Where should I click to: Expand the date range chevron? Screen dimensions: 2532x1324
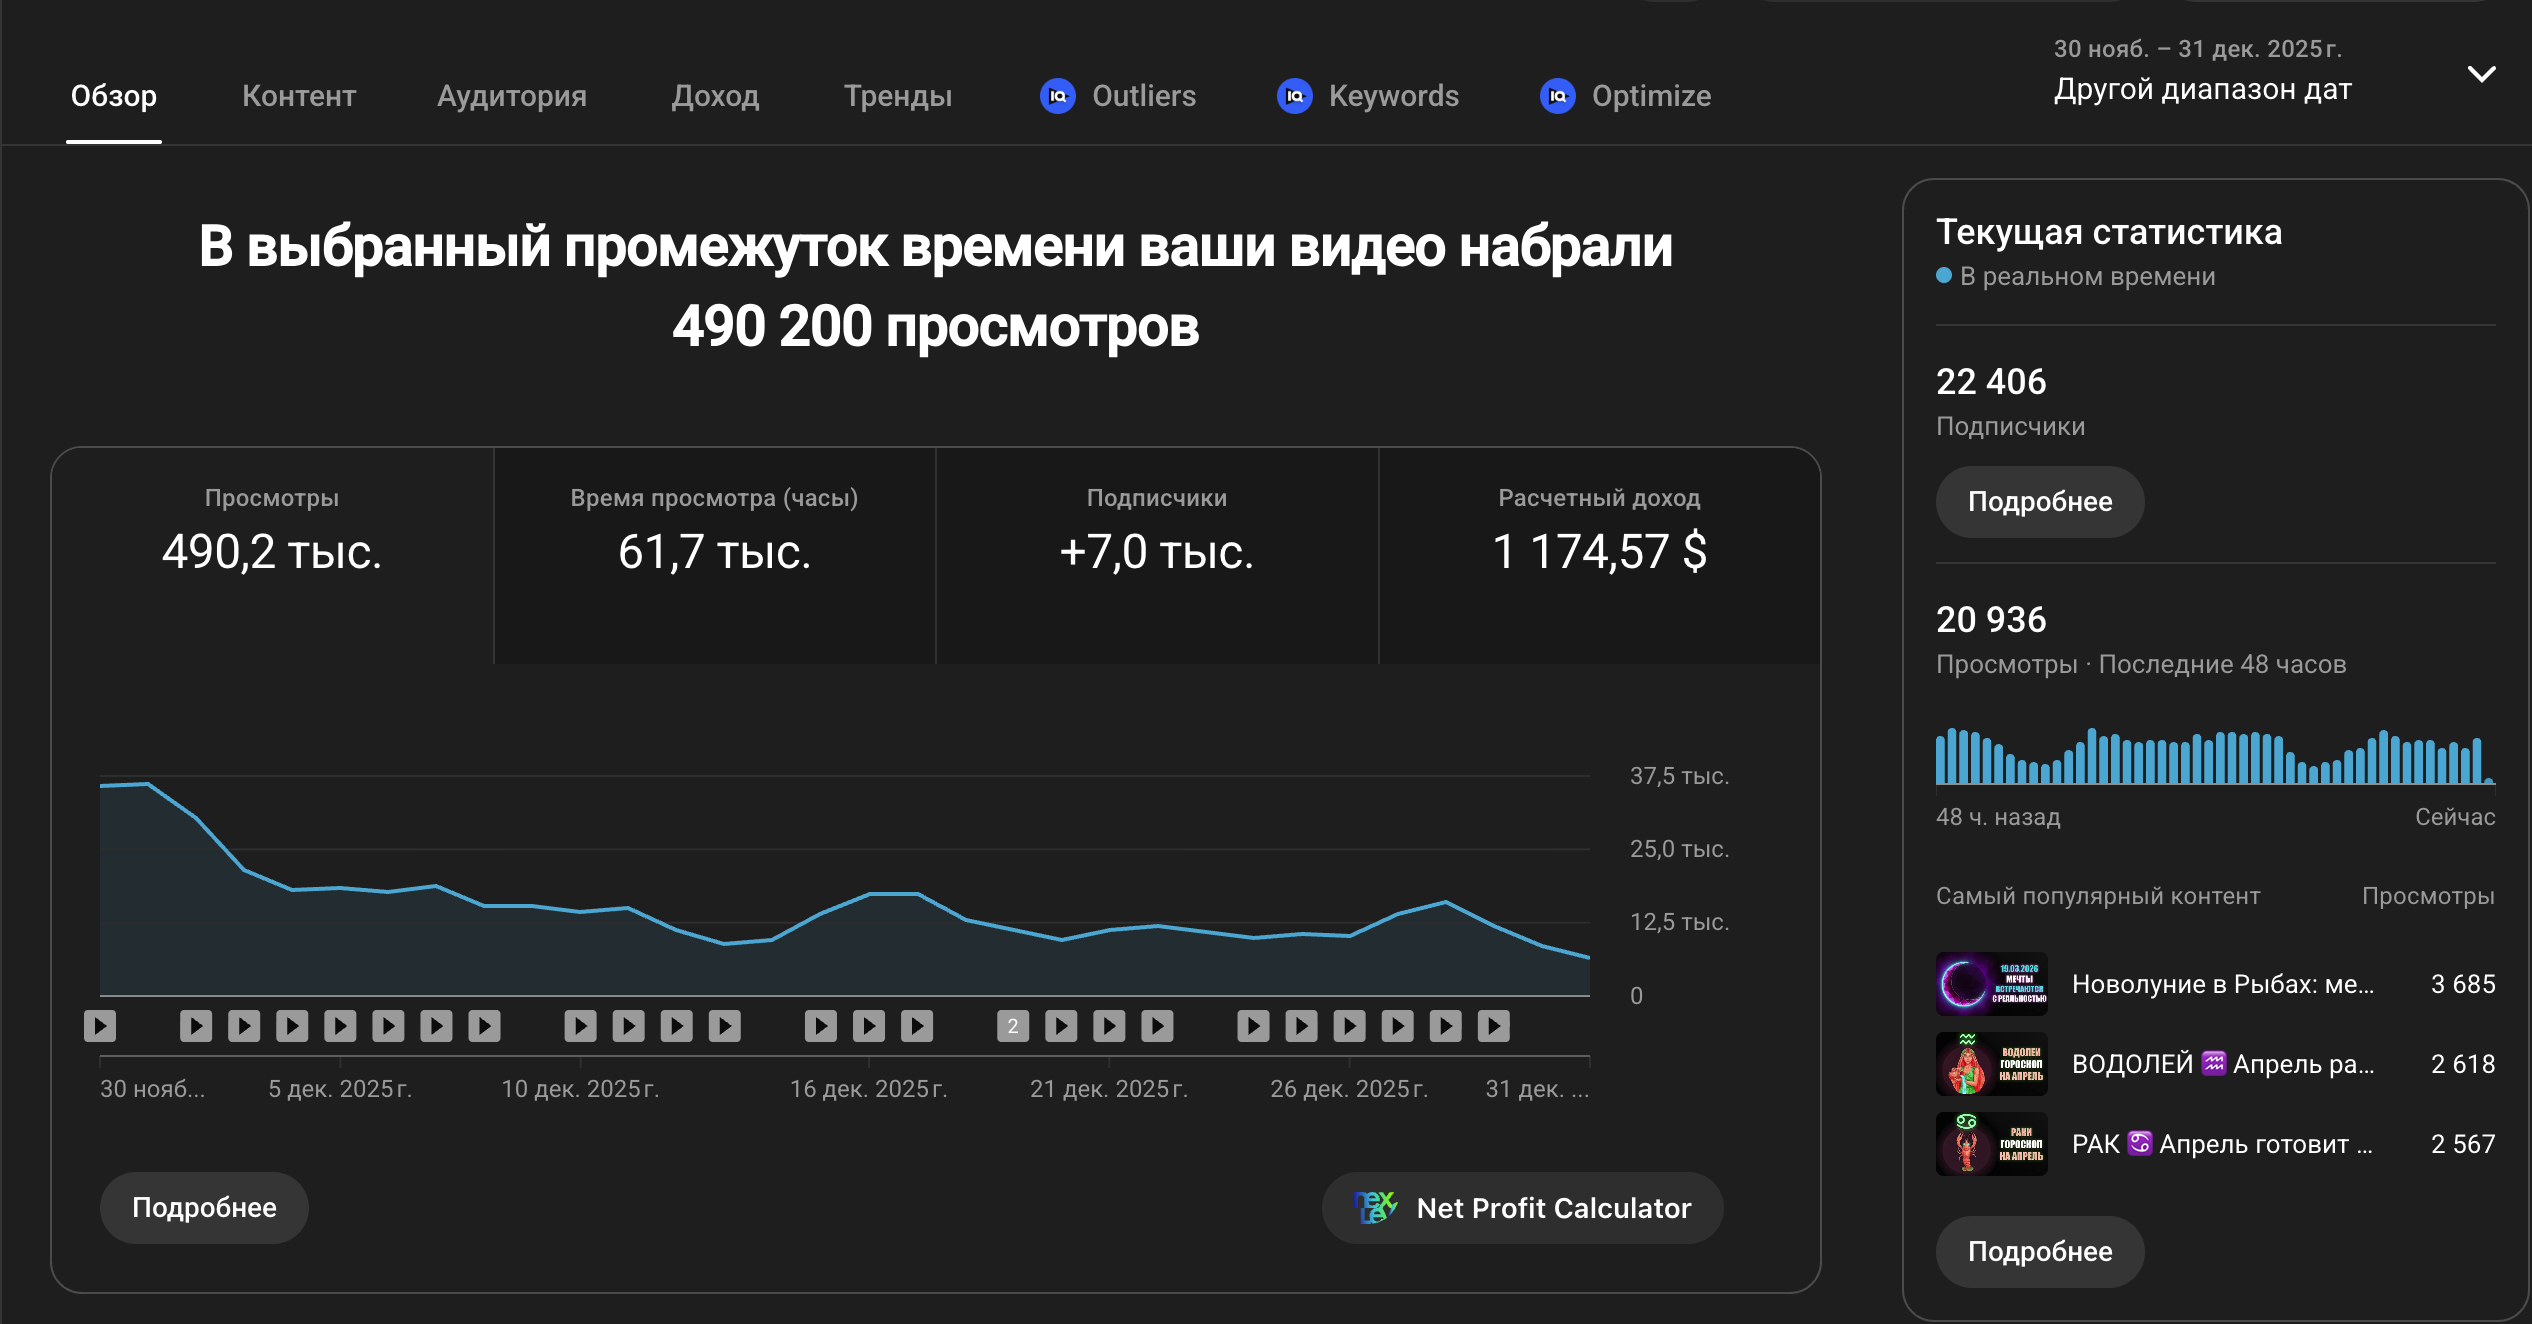pos(2481,74)
